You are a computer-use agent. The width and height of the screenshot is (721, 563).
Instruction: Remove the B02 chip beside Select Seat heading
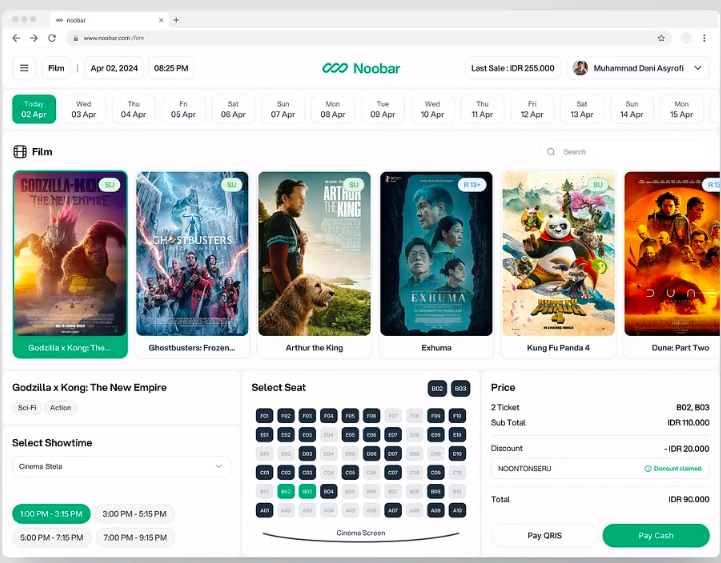click(437, 388)
